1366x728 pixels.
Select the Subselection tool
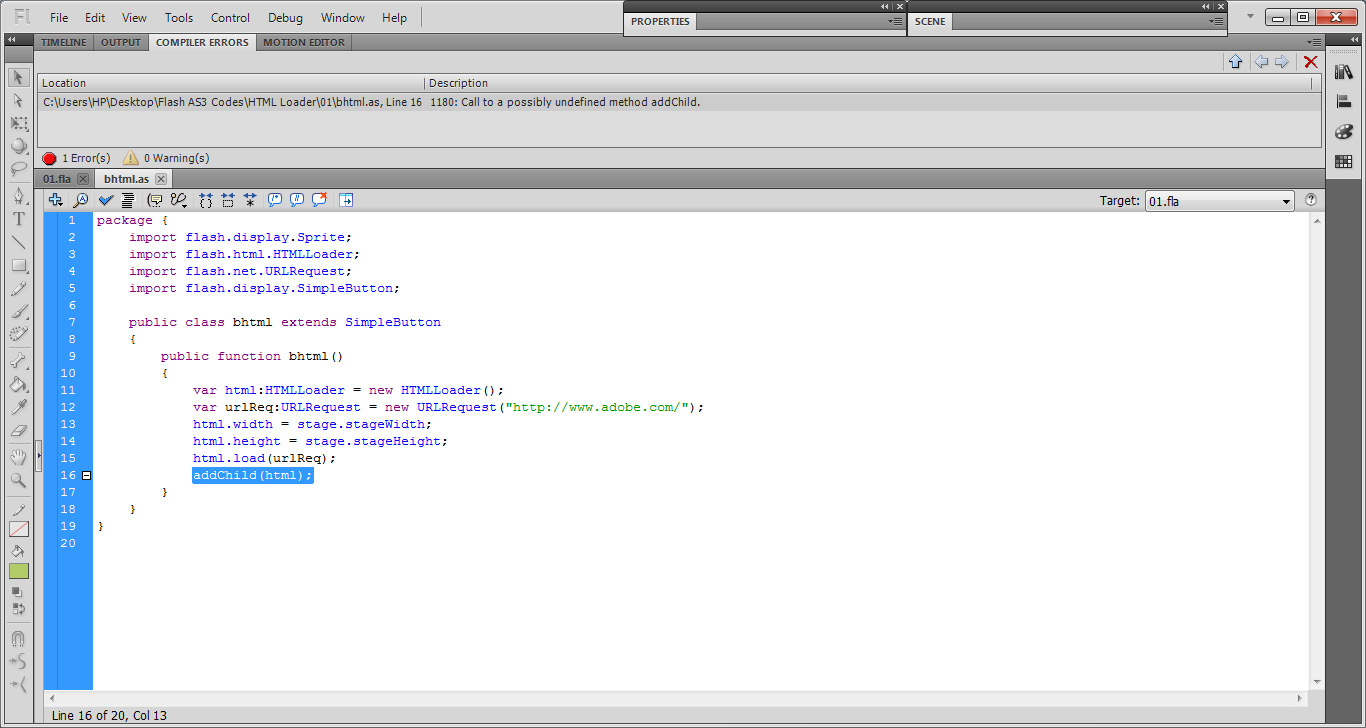point(18,100)
